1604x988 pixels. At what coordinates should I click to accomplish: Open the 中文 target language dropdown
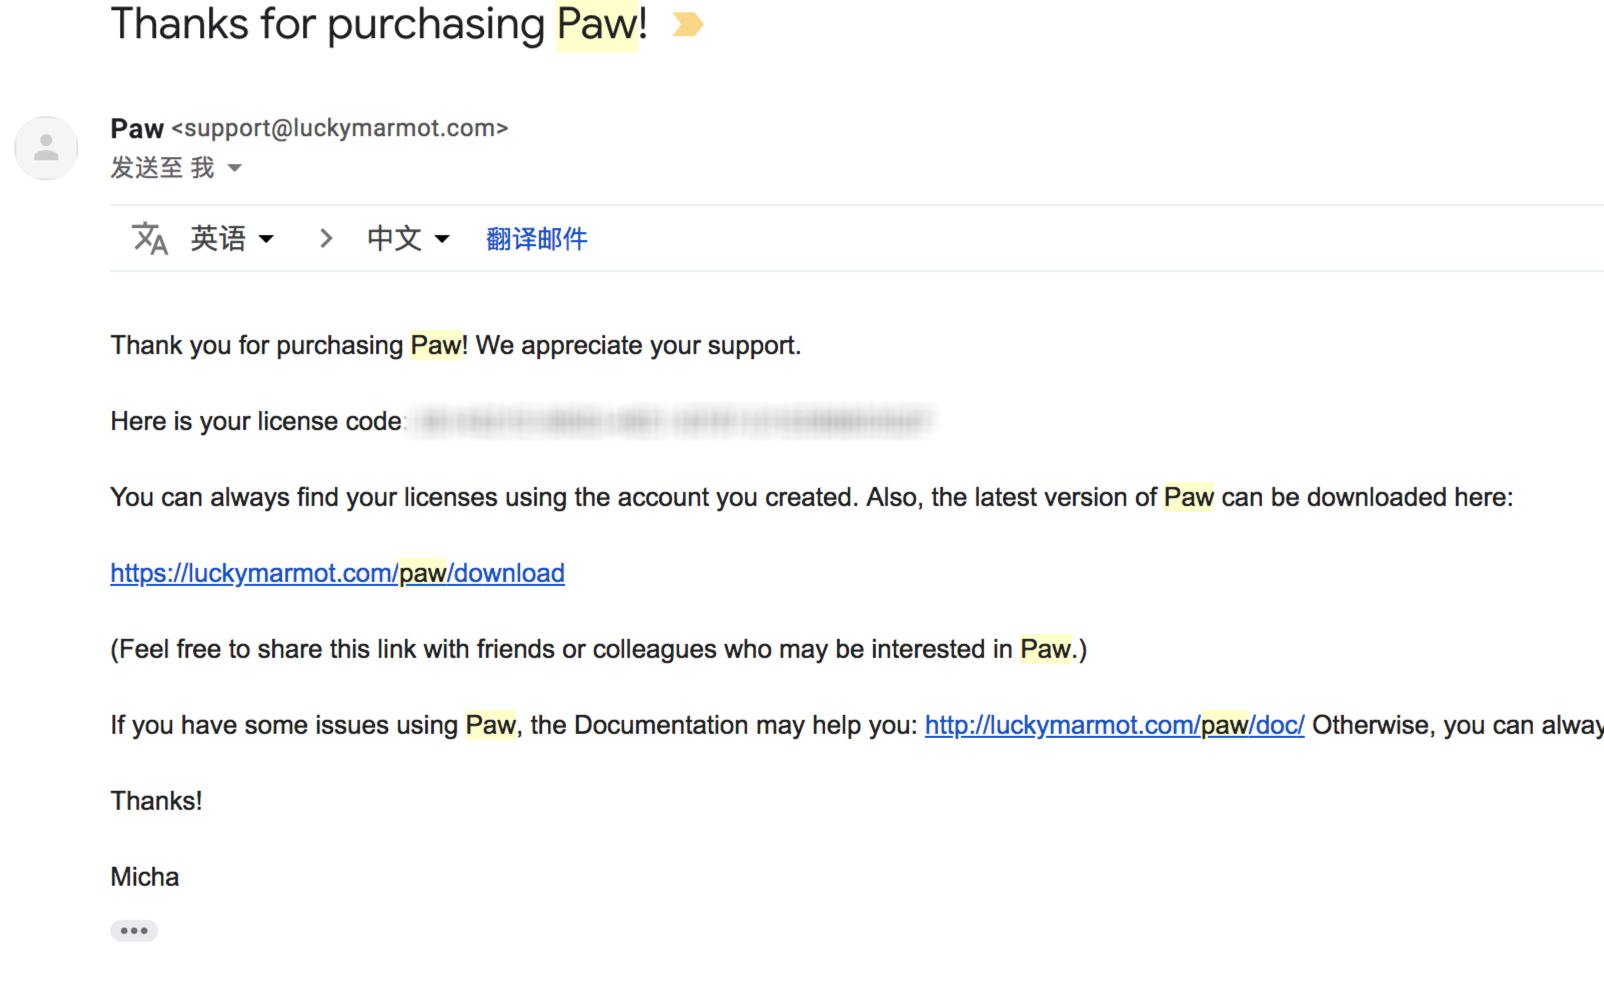pyautogui.click(x=408, y=239)
